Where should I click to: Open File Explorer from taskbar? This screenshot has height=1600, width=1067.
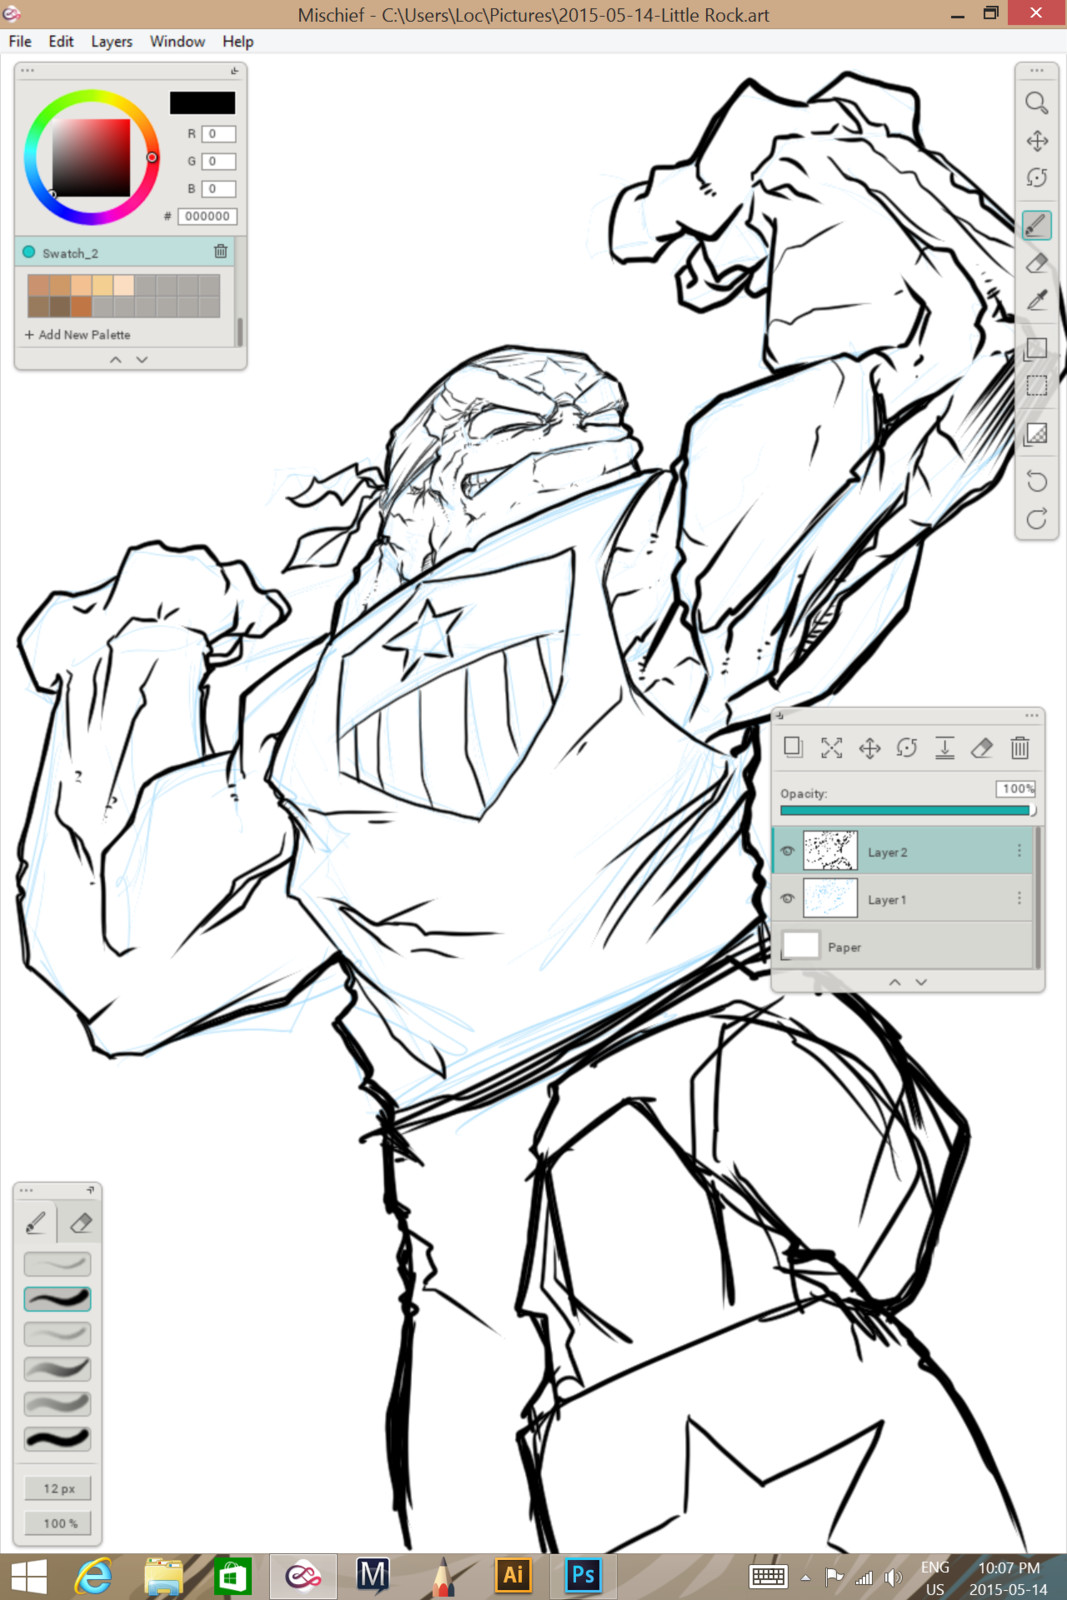pos(163,1577)
